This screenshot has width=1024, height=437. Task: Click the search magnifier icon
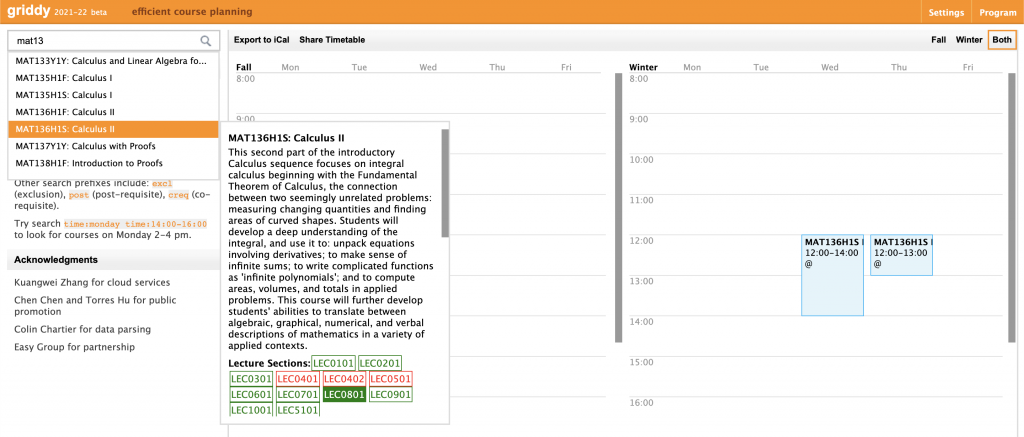click(x=206, y=41)
